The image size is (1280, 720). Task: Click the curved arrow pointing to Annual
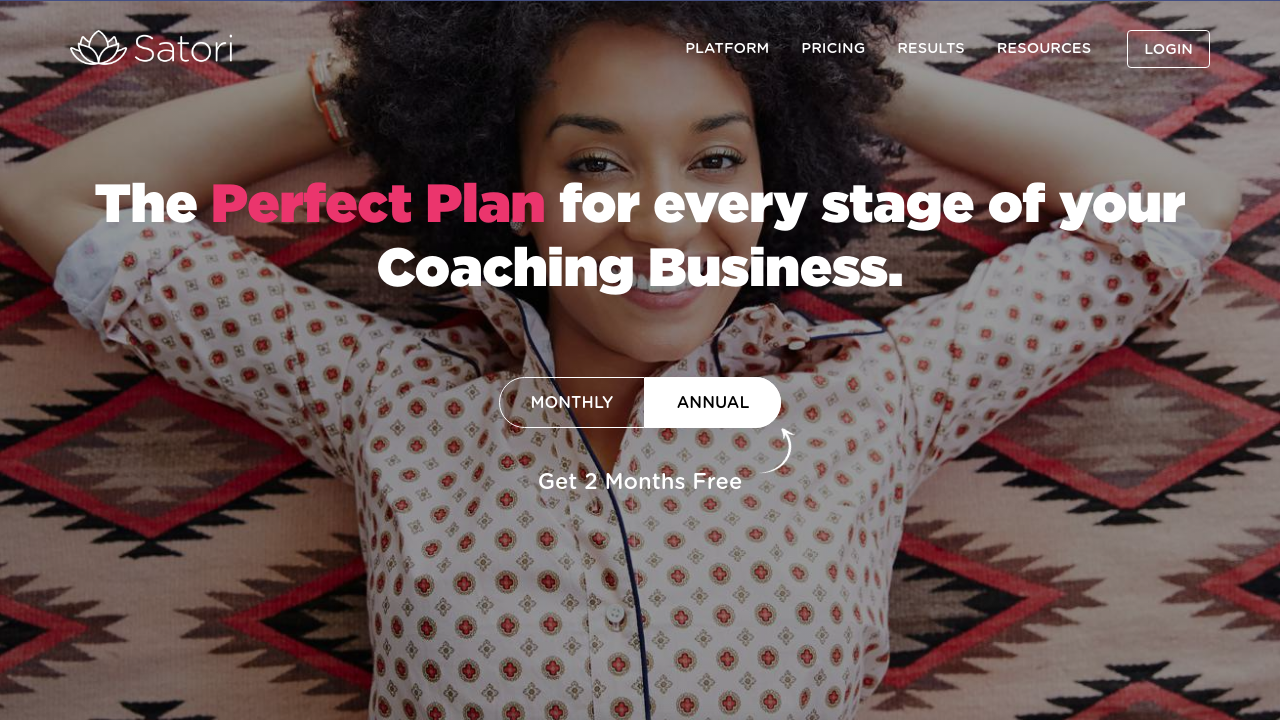(x=778, y=450)
